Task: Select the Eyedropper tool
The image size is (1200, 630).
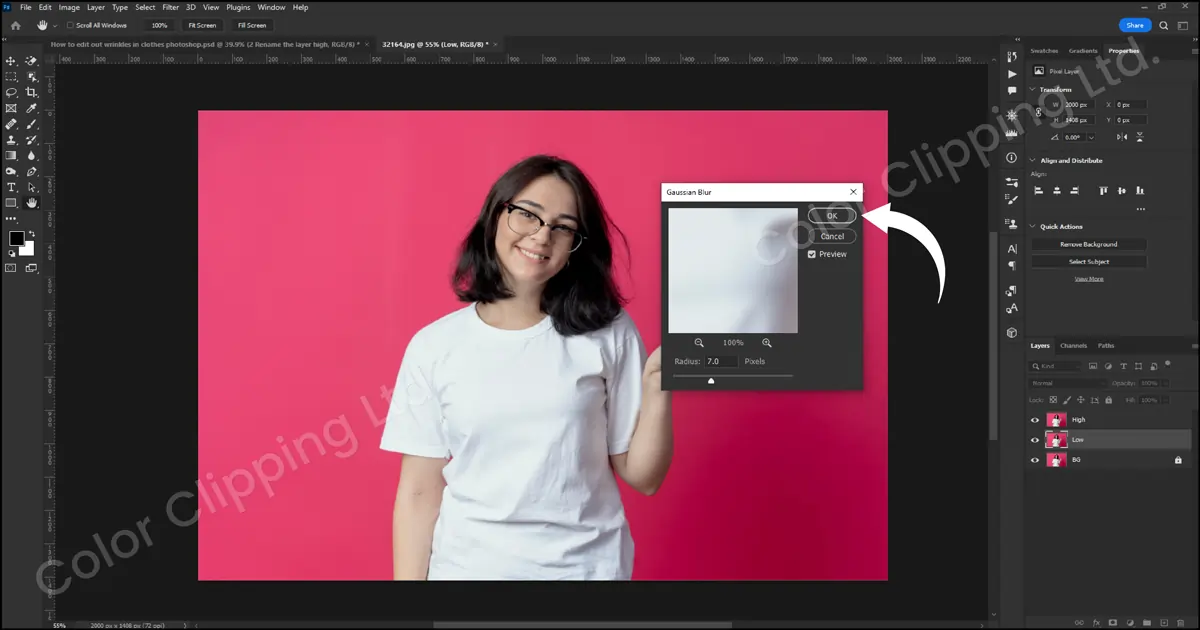Action: tap(32, 109)
